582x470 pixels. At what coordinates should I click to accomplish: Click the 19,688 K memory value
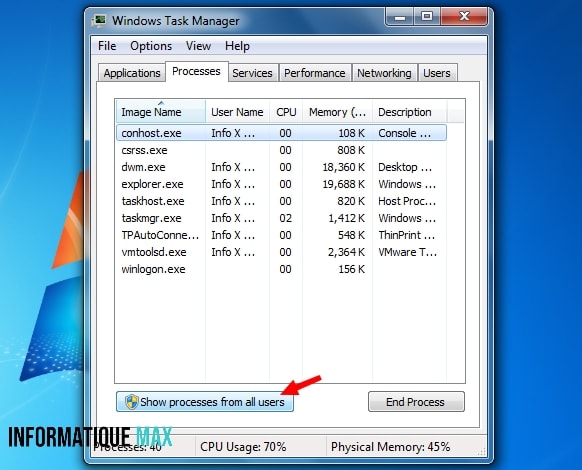[344, 184]
